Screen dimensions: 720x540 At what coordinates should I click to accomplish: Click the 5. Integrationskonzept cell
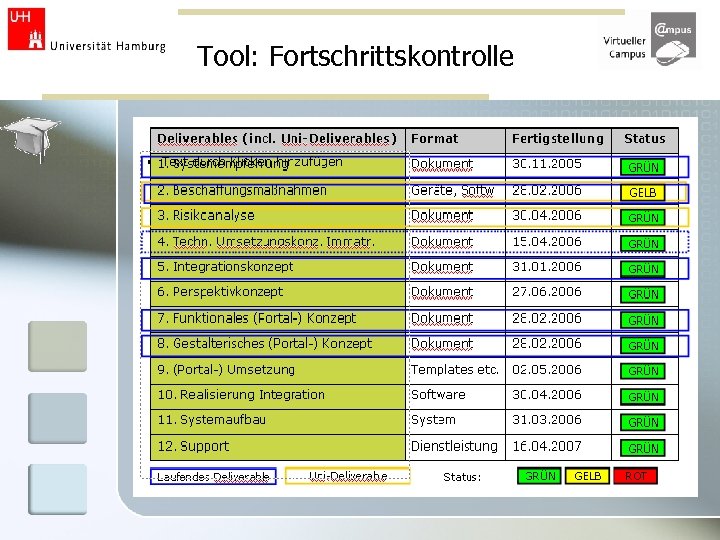[x=278, y=268]
